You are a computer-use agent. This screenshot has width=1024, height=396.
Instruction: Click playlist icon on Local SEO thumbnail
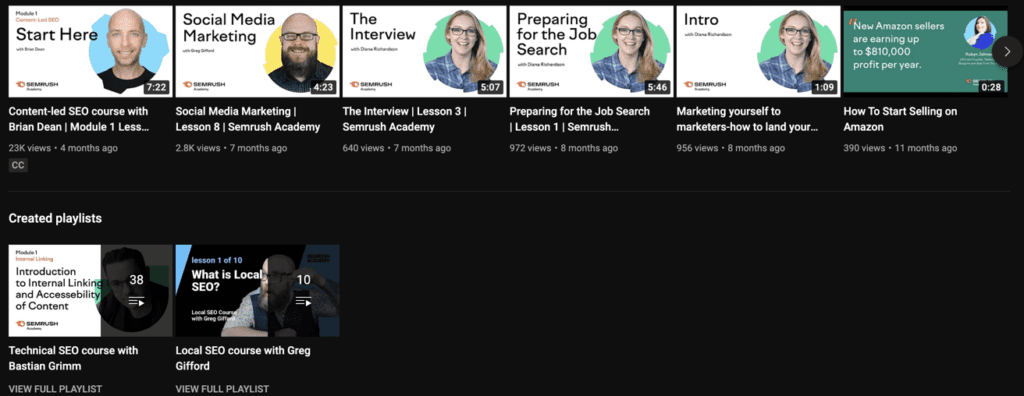tap(304, 301)
